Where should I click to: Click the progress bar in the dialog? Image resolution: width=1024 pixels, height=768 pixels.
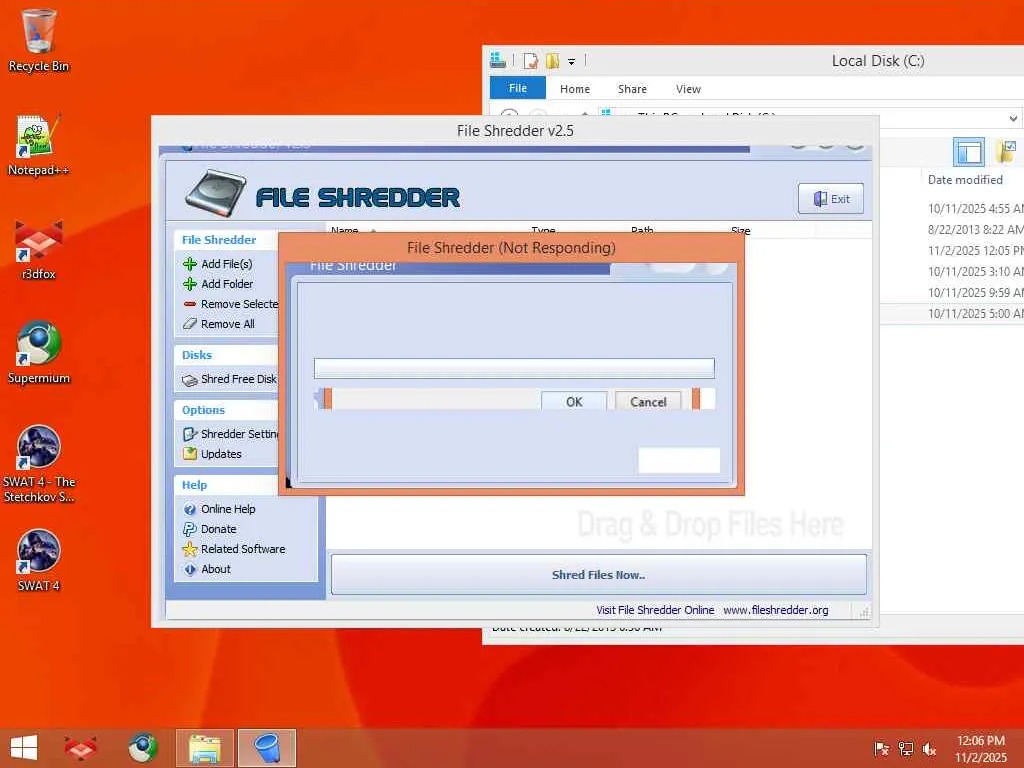click(514, 368)
